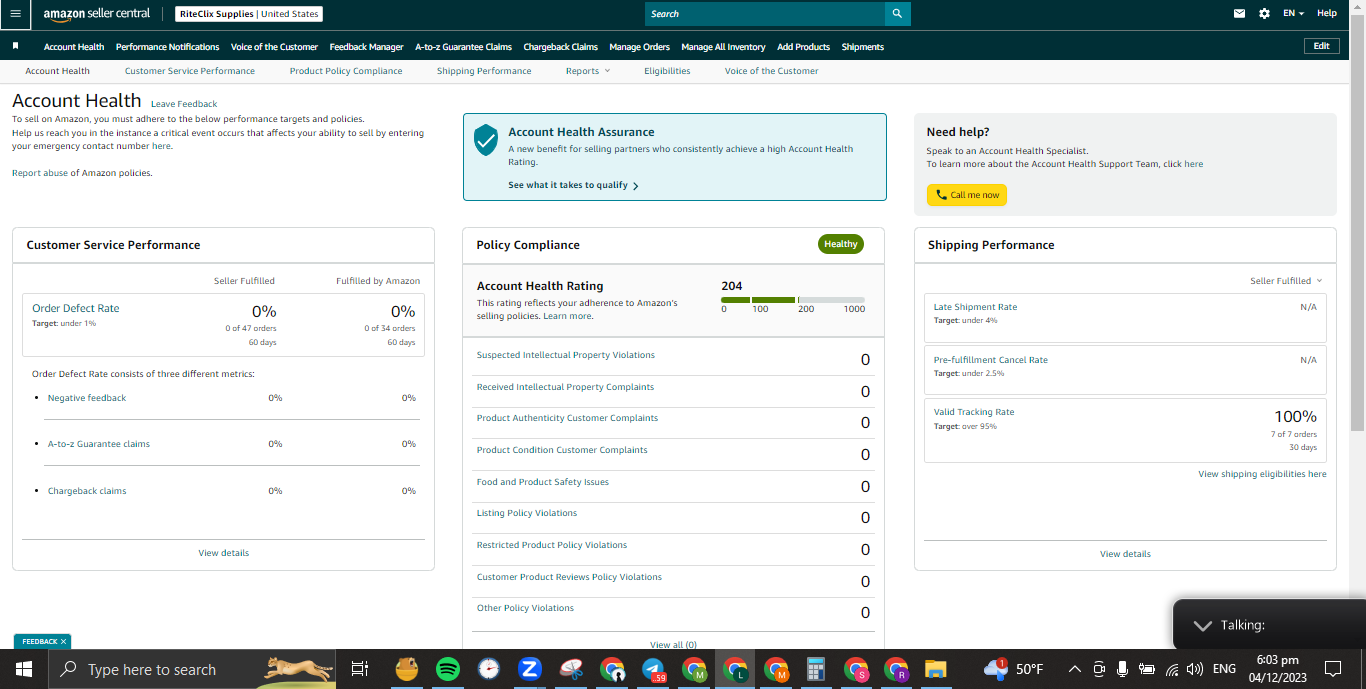Click the Call me now button
Image resolution: width=1366 pixels, height=689 pixels.
pos(967,195)
